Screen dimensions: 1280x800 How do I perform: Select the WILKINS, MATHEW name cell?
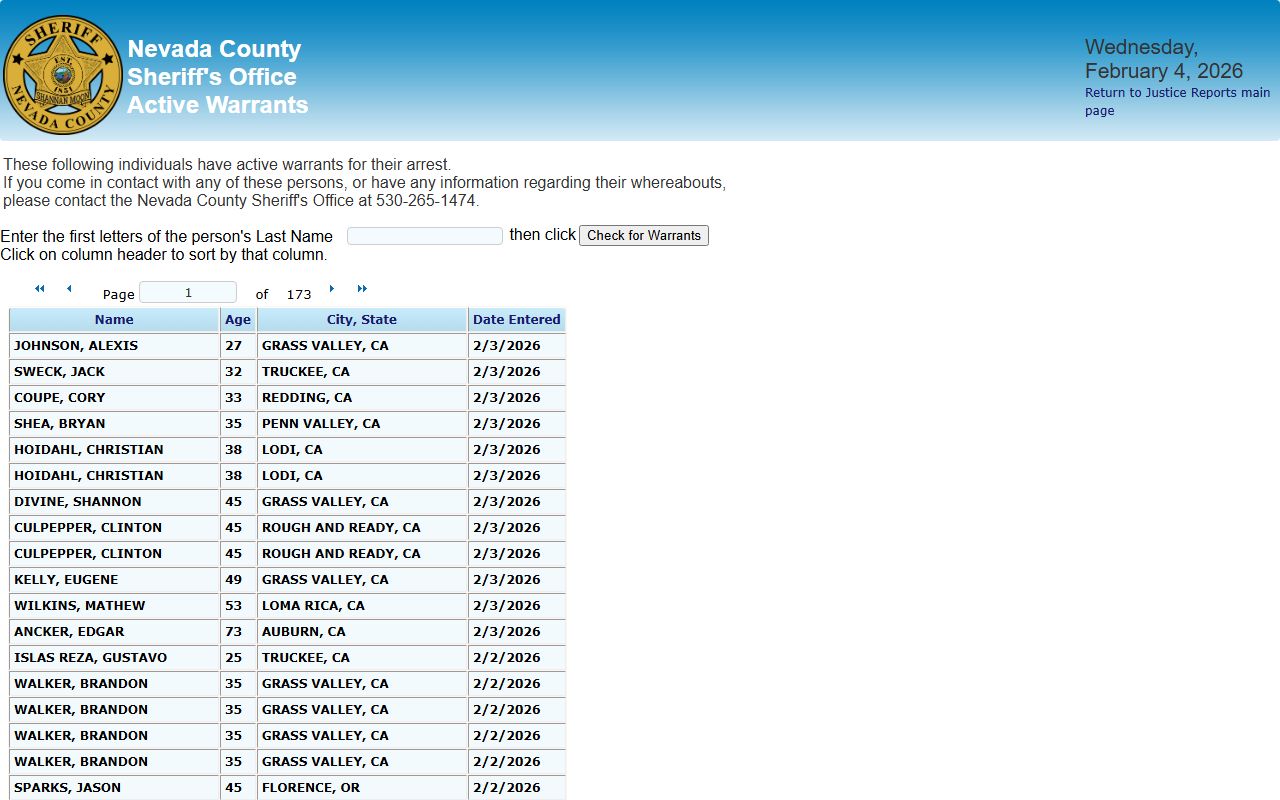tap(114, 606)
